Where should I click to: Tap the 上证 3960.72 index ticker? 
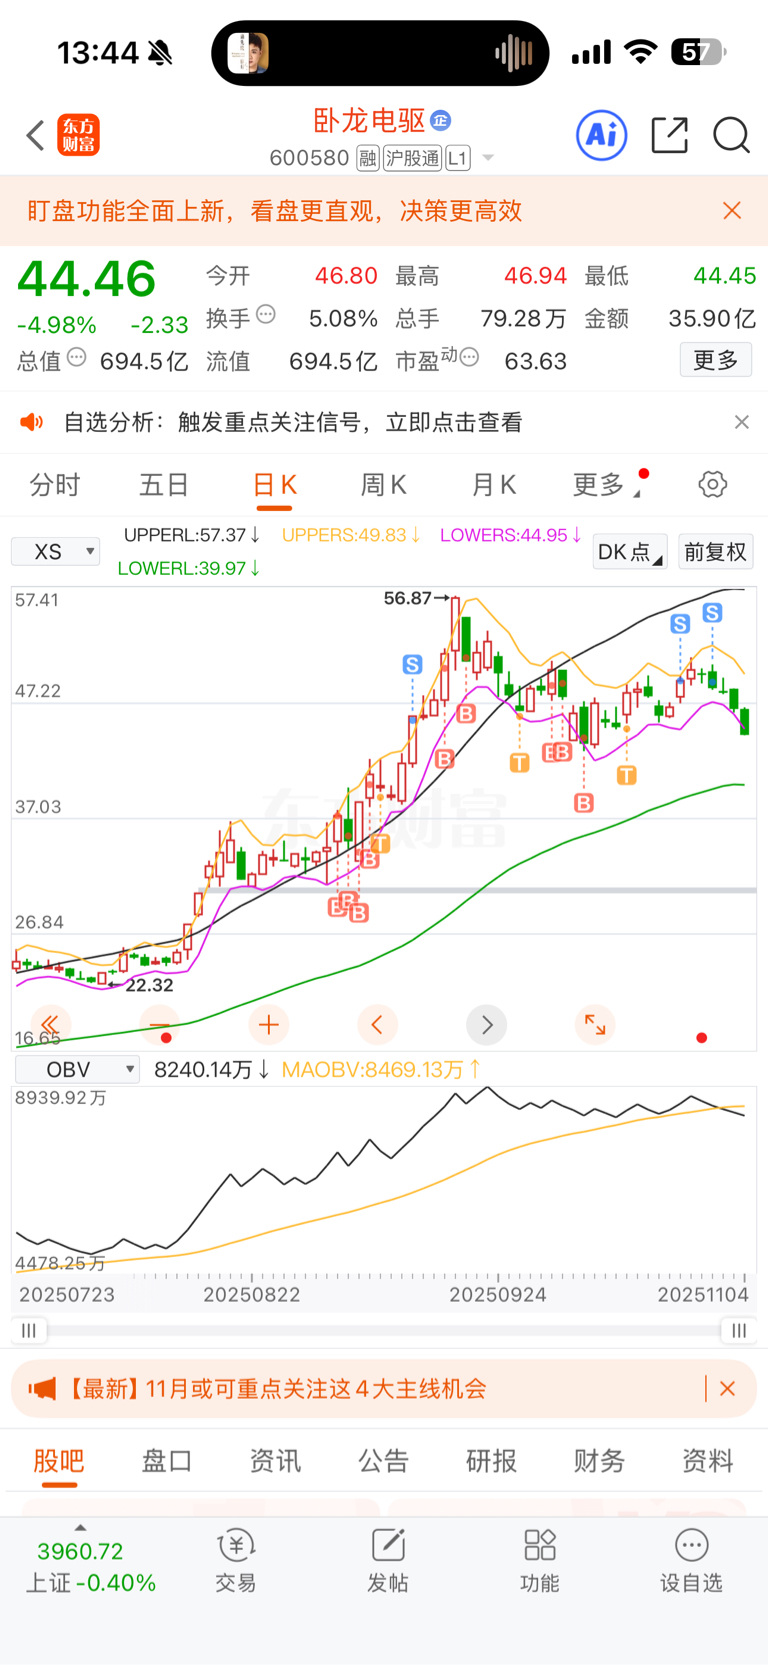(90, 1567)
